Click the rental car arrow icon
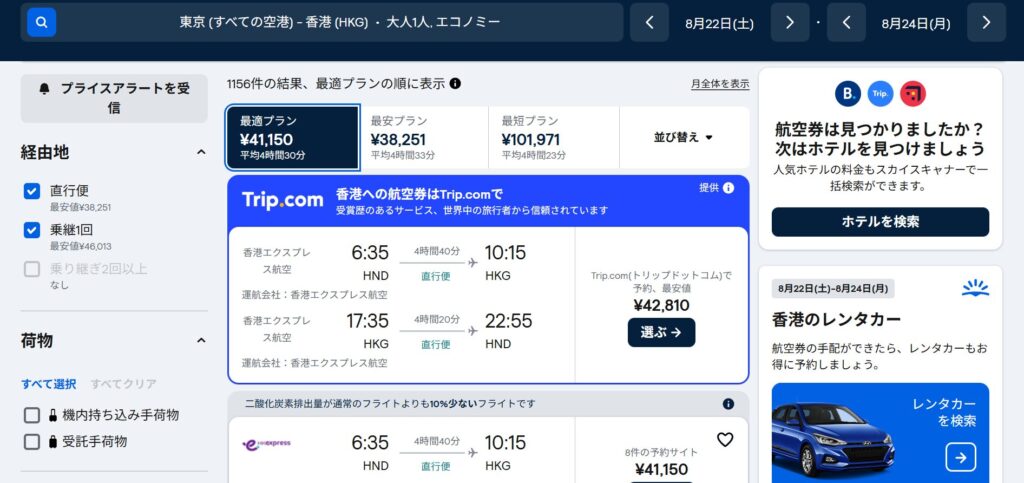 point(960,457)
